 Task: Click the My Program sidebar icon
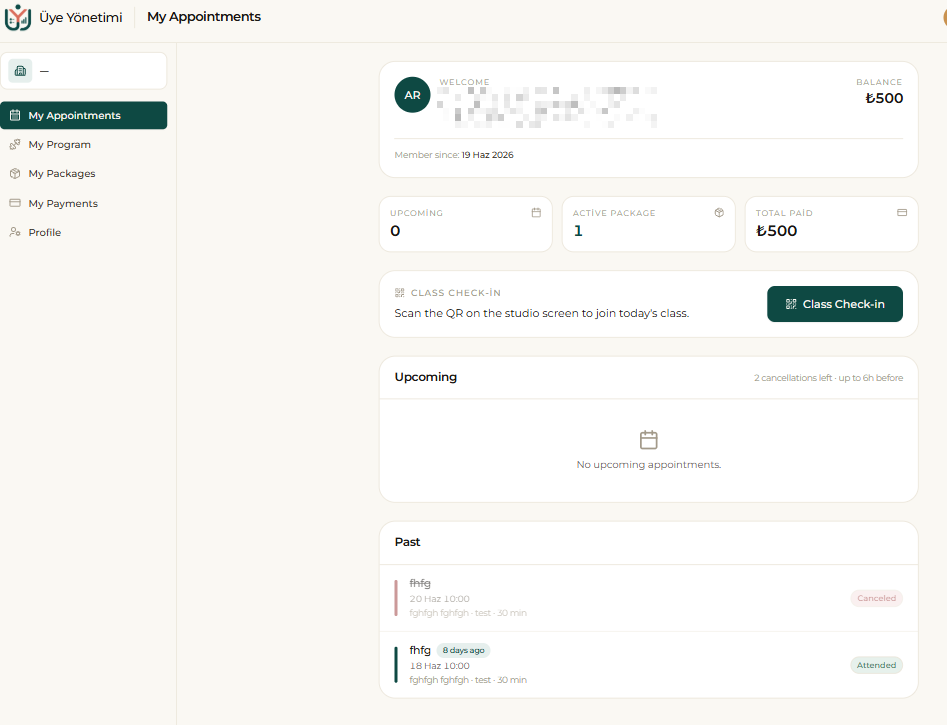15,144
